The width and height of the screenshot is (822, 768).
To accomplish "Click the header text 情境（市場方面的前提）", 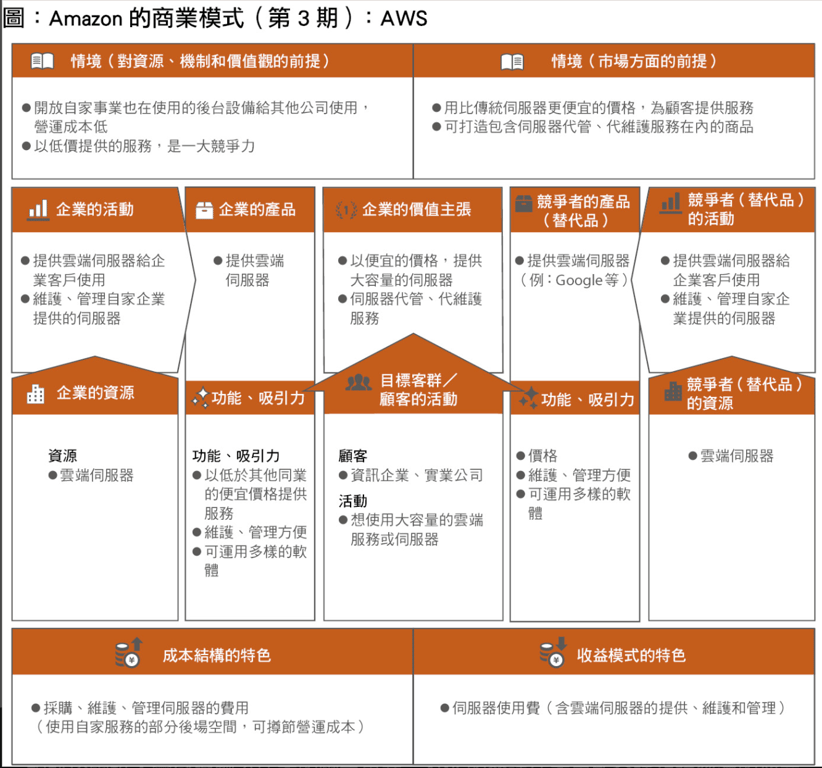I will click(634, 61).
